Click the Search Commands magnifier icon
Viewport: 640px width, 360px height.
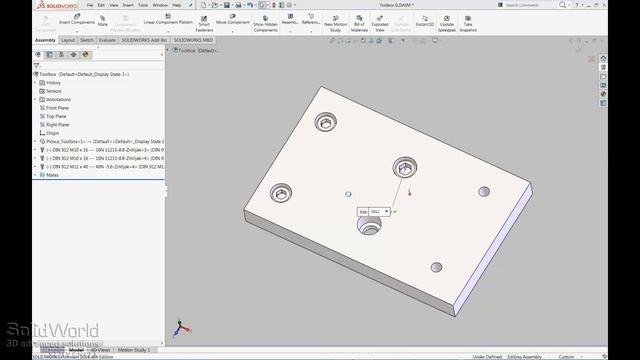coord(562,5)
